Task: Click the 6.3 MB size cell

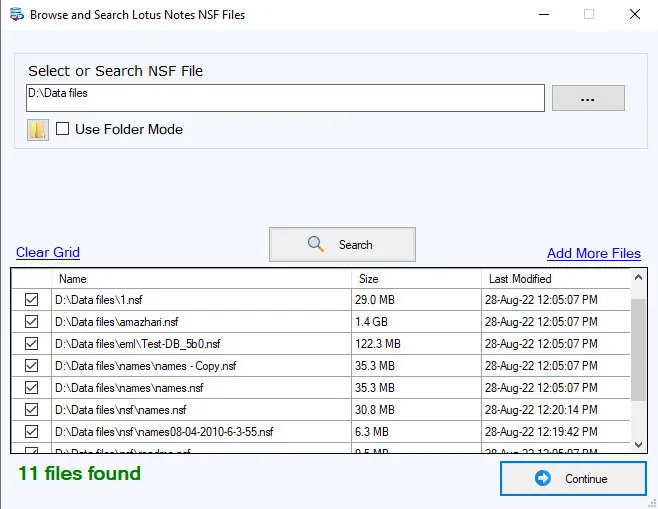Action: point(416,431)
